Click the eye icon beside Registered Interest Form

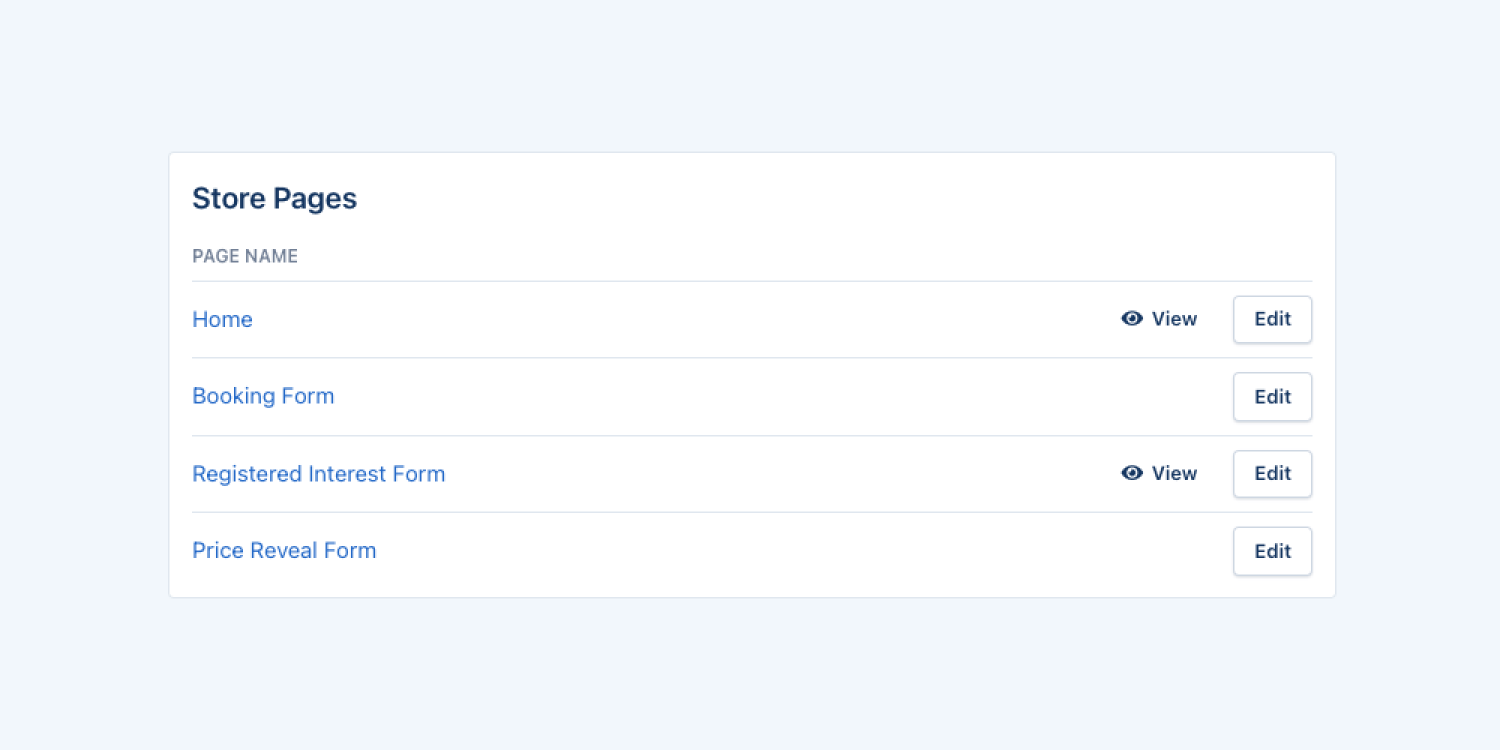click(1132, 473)
